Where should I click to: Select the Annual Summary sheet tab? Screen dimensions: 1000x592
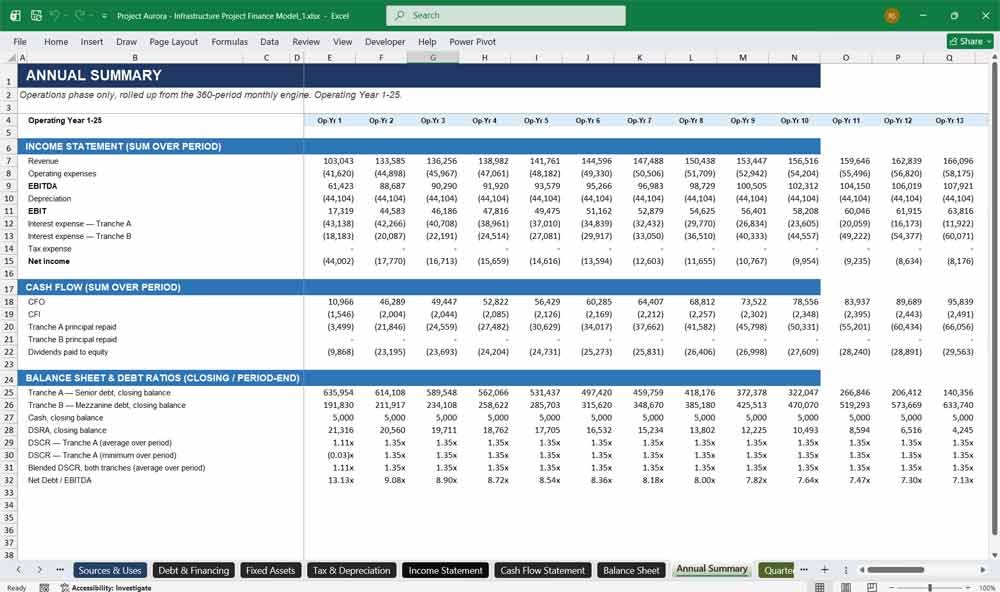[x=712, y=569]
